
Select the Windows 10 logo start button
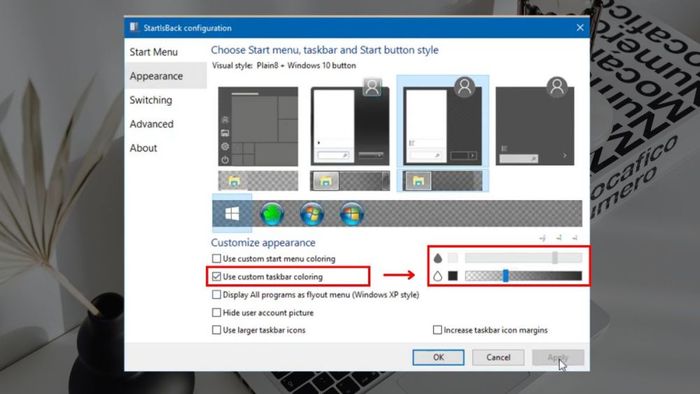232,213
